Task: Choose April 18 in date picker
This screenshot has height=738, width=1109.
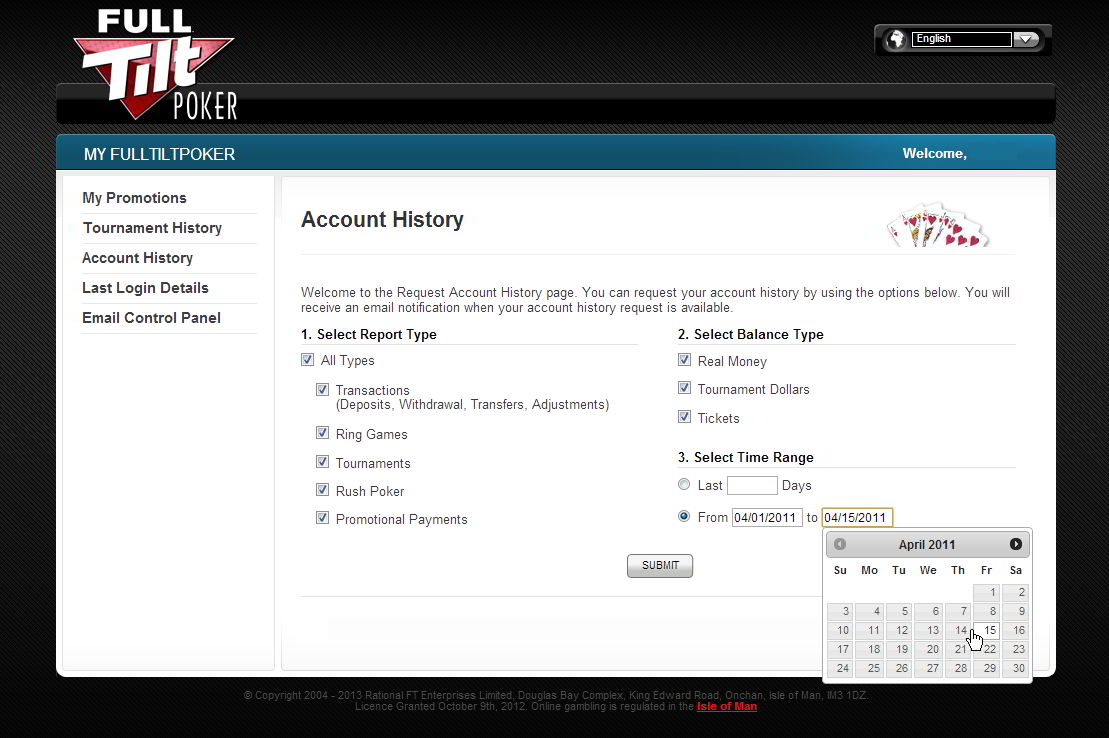Action: pos(869,650)
